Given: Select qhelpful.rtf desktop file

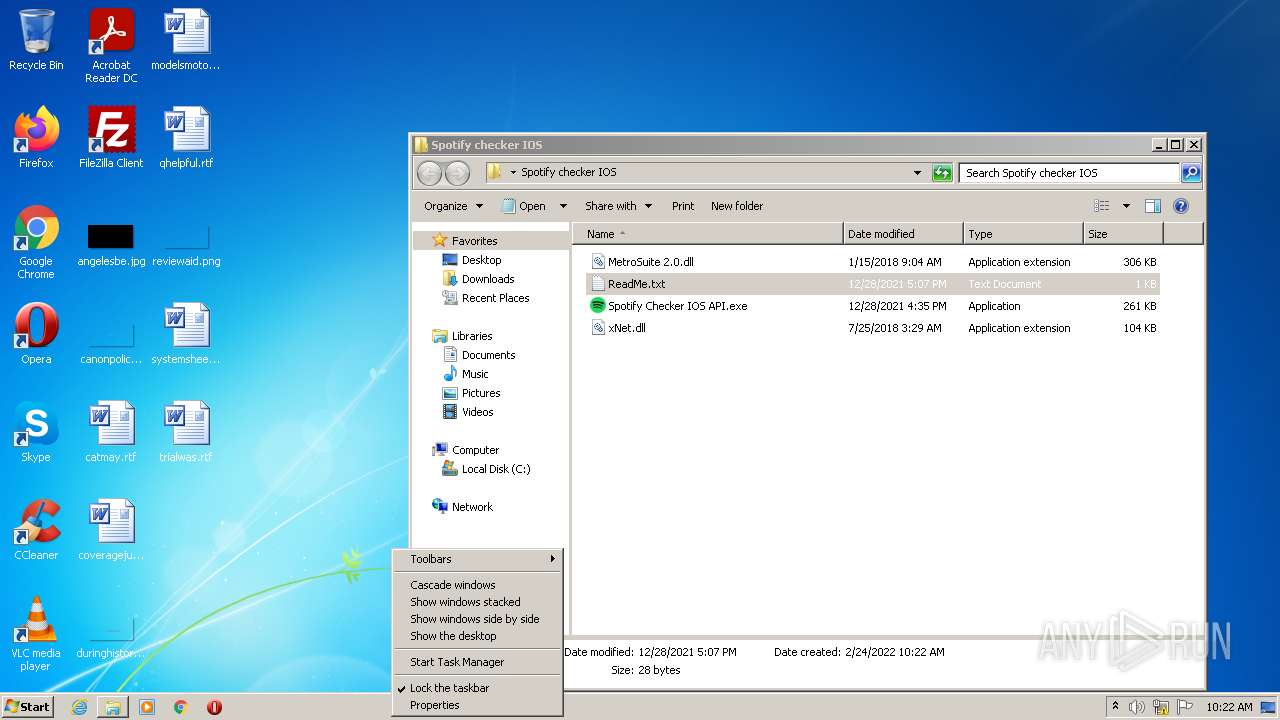Looking at the screenshot, I should point(186,138).
